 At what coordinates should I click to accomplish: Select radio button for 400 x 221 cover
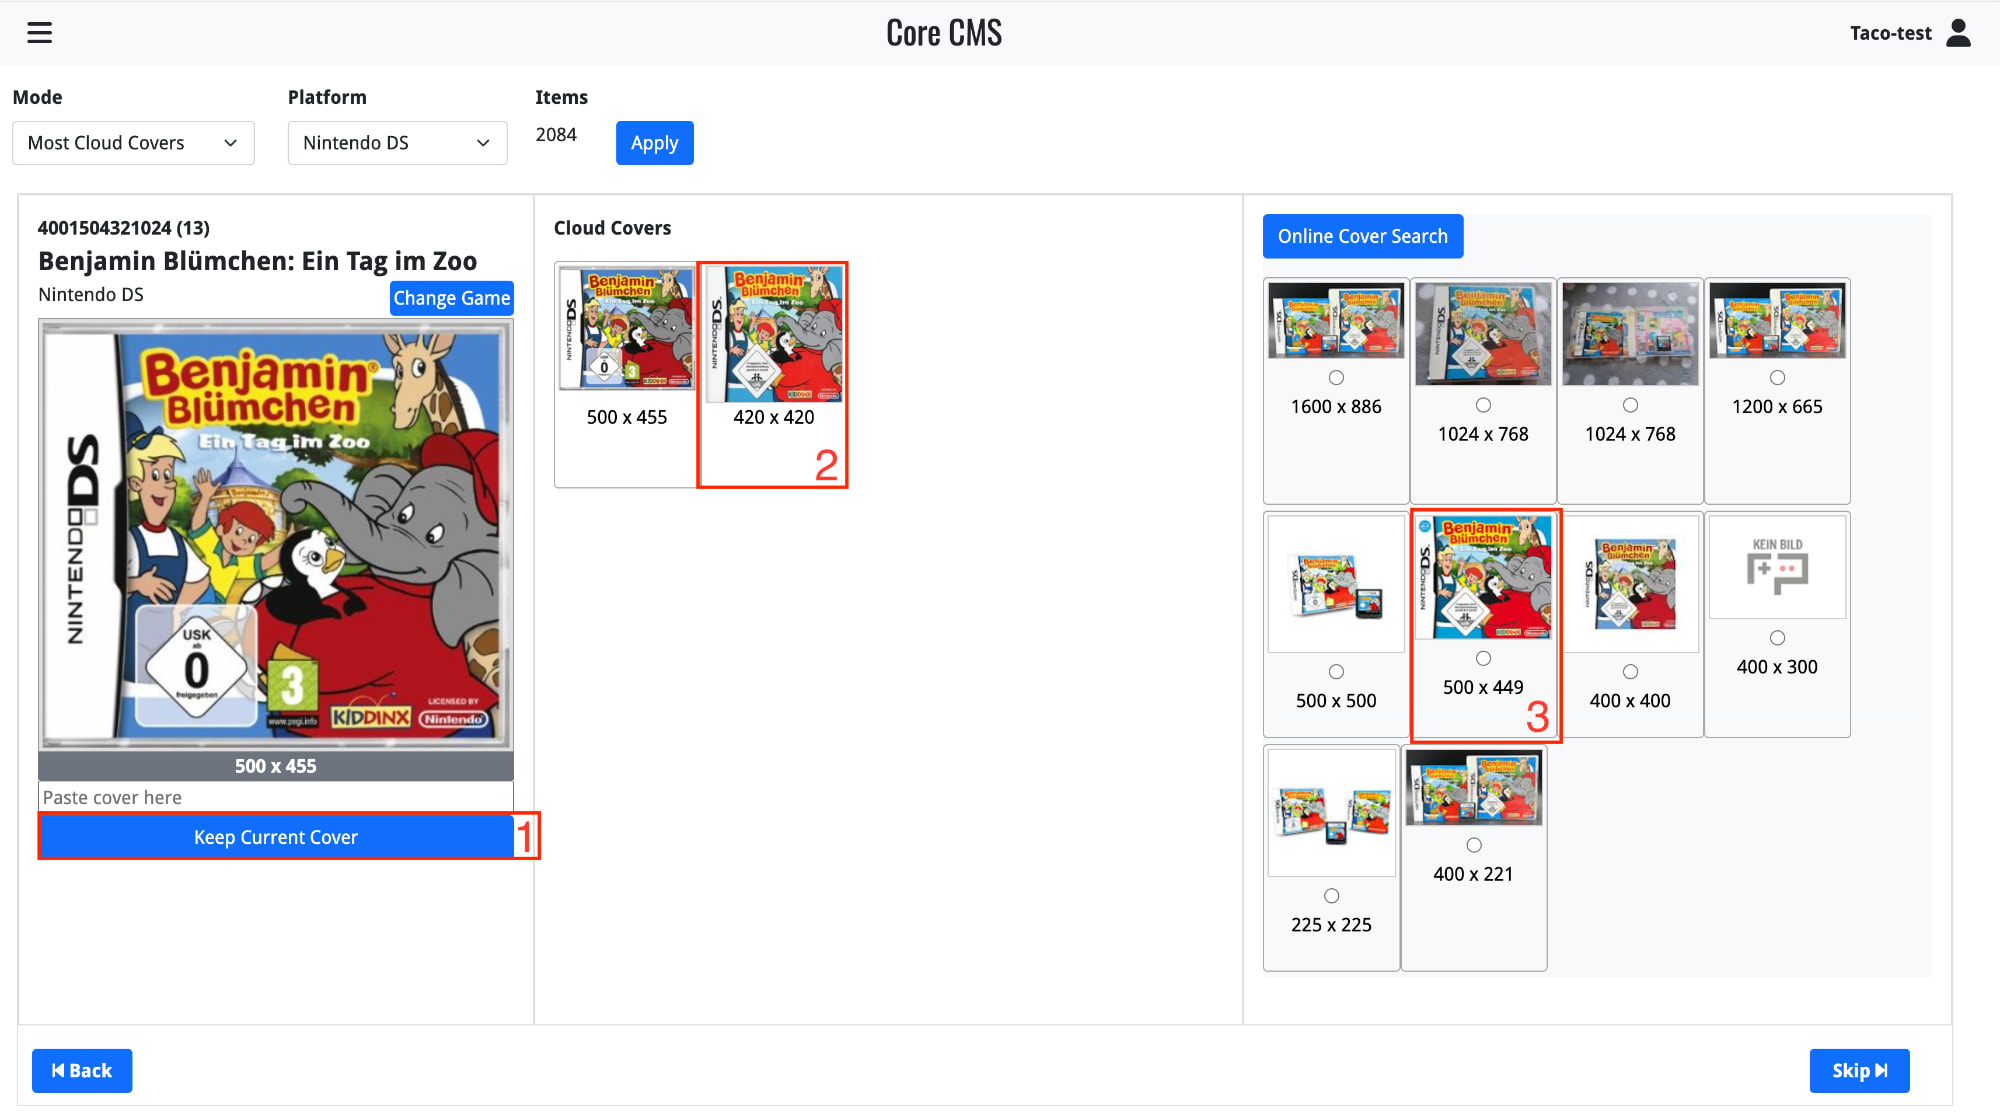(1473, 845)
